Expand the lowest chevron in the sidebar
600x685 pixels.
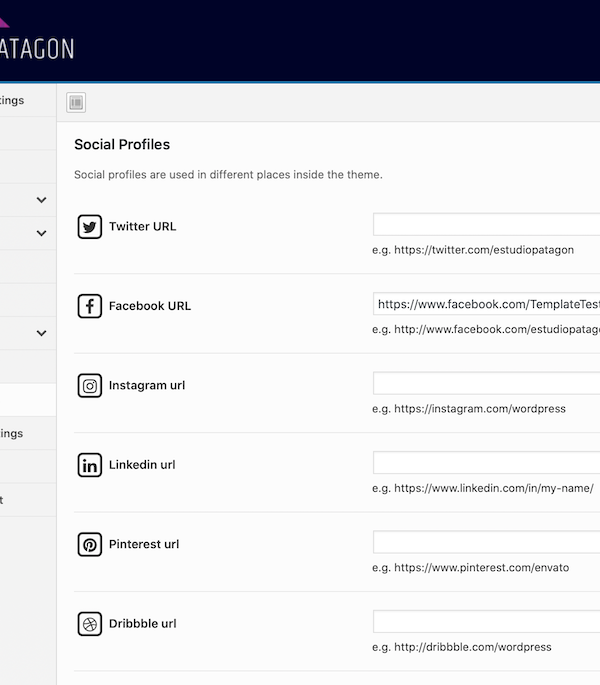coord(41,333)
